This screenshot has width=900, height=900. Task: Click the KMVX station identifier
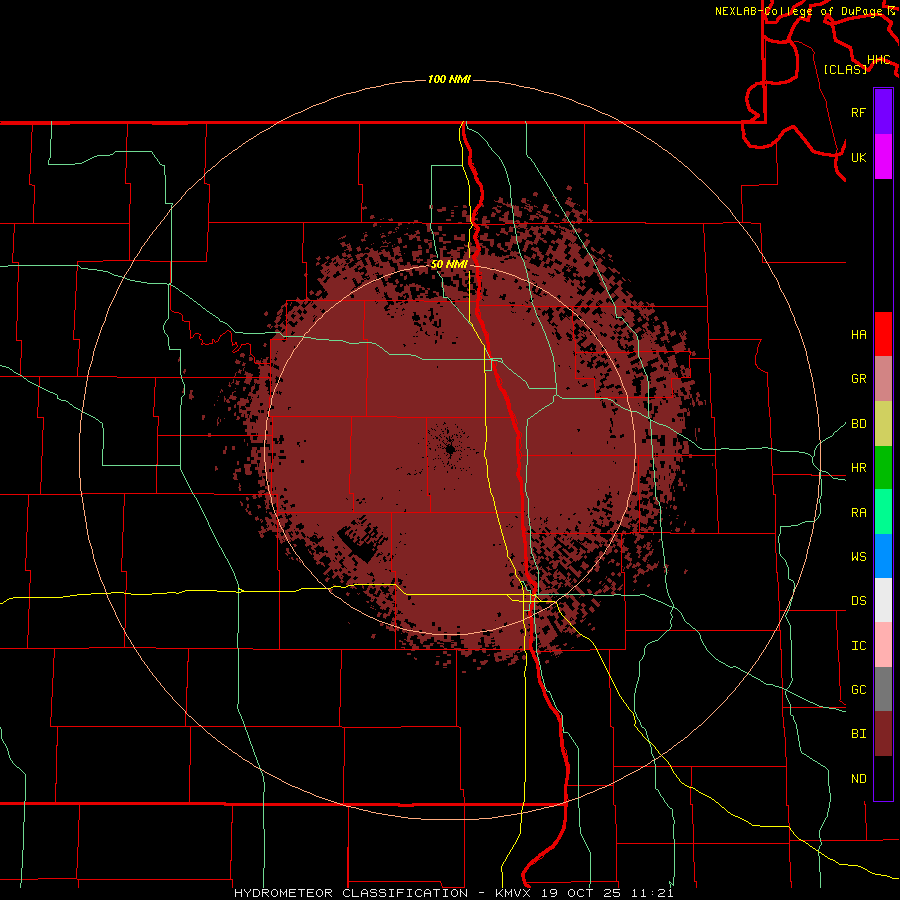[514, 893]
